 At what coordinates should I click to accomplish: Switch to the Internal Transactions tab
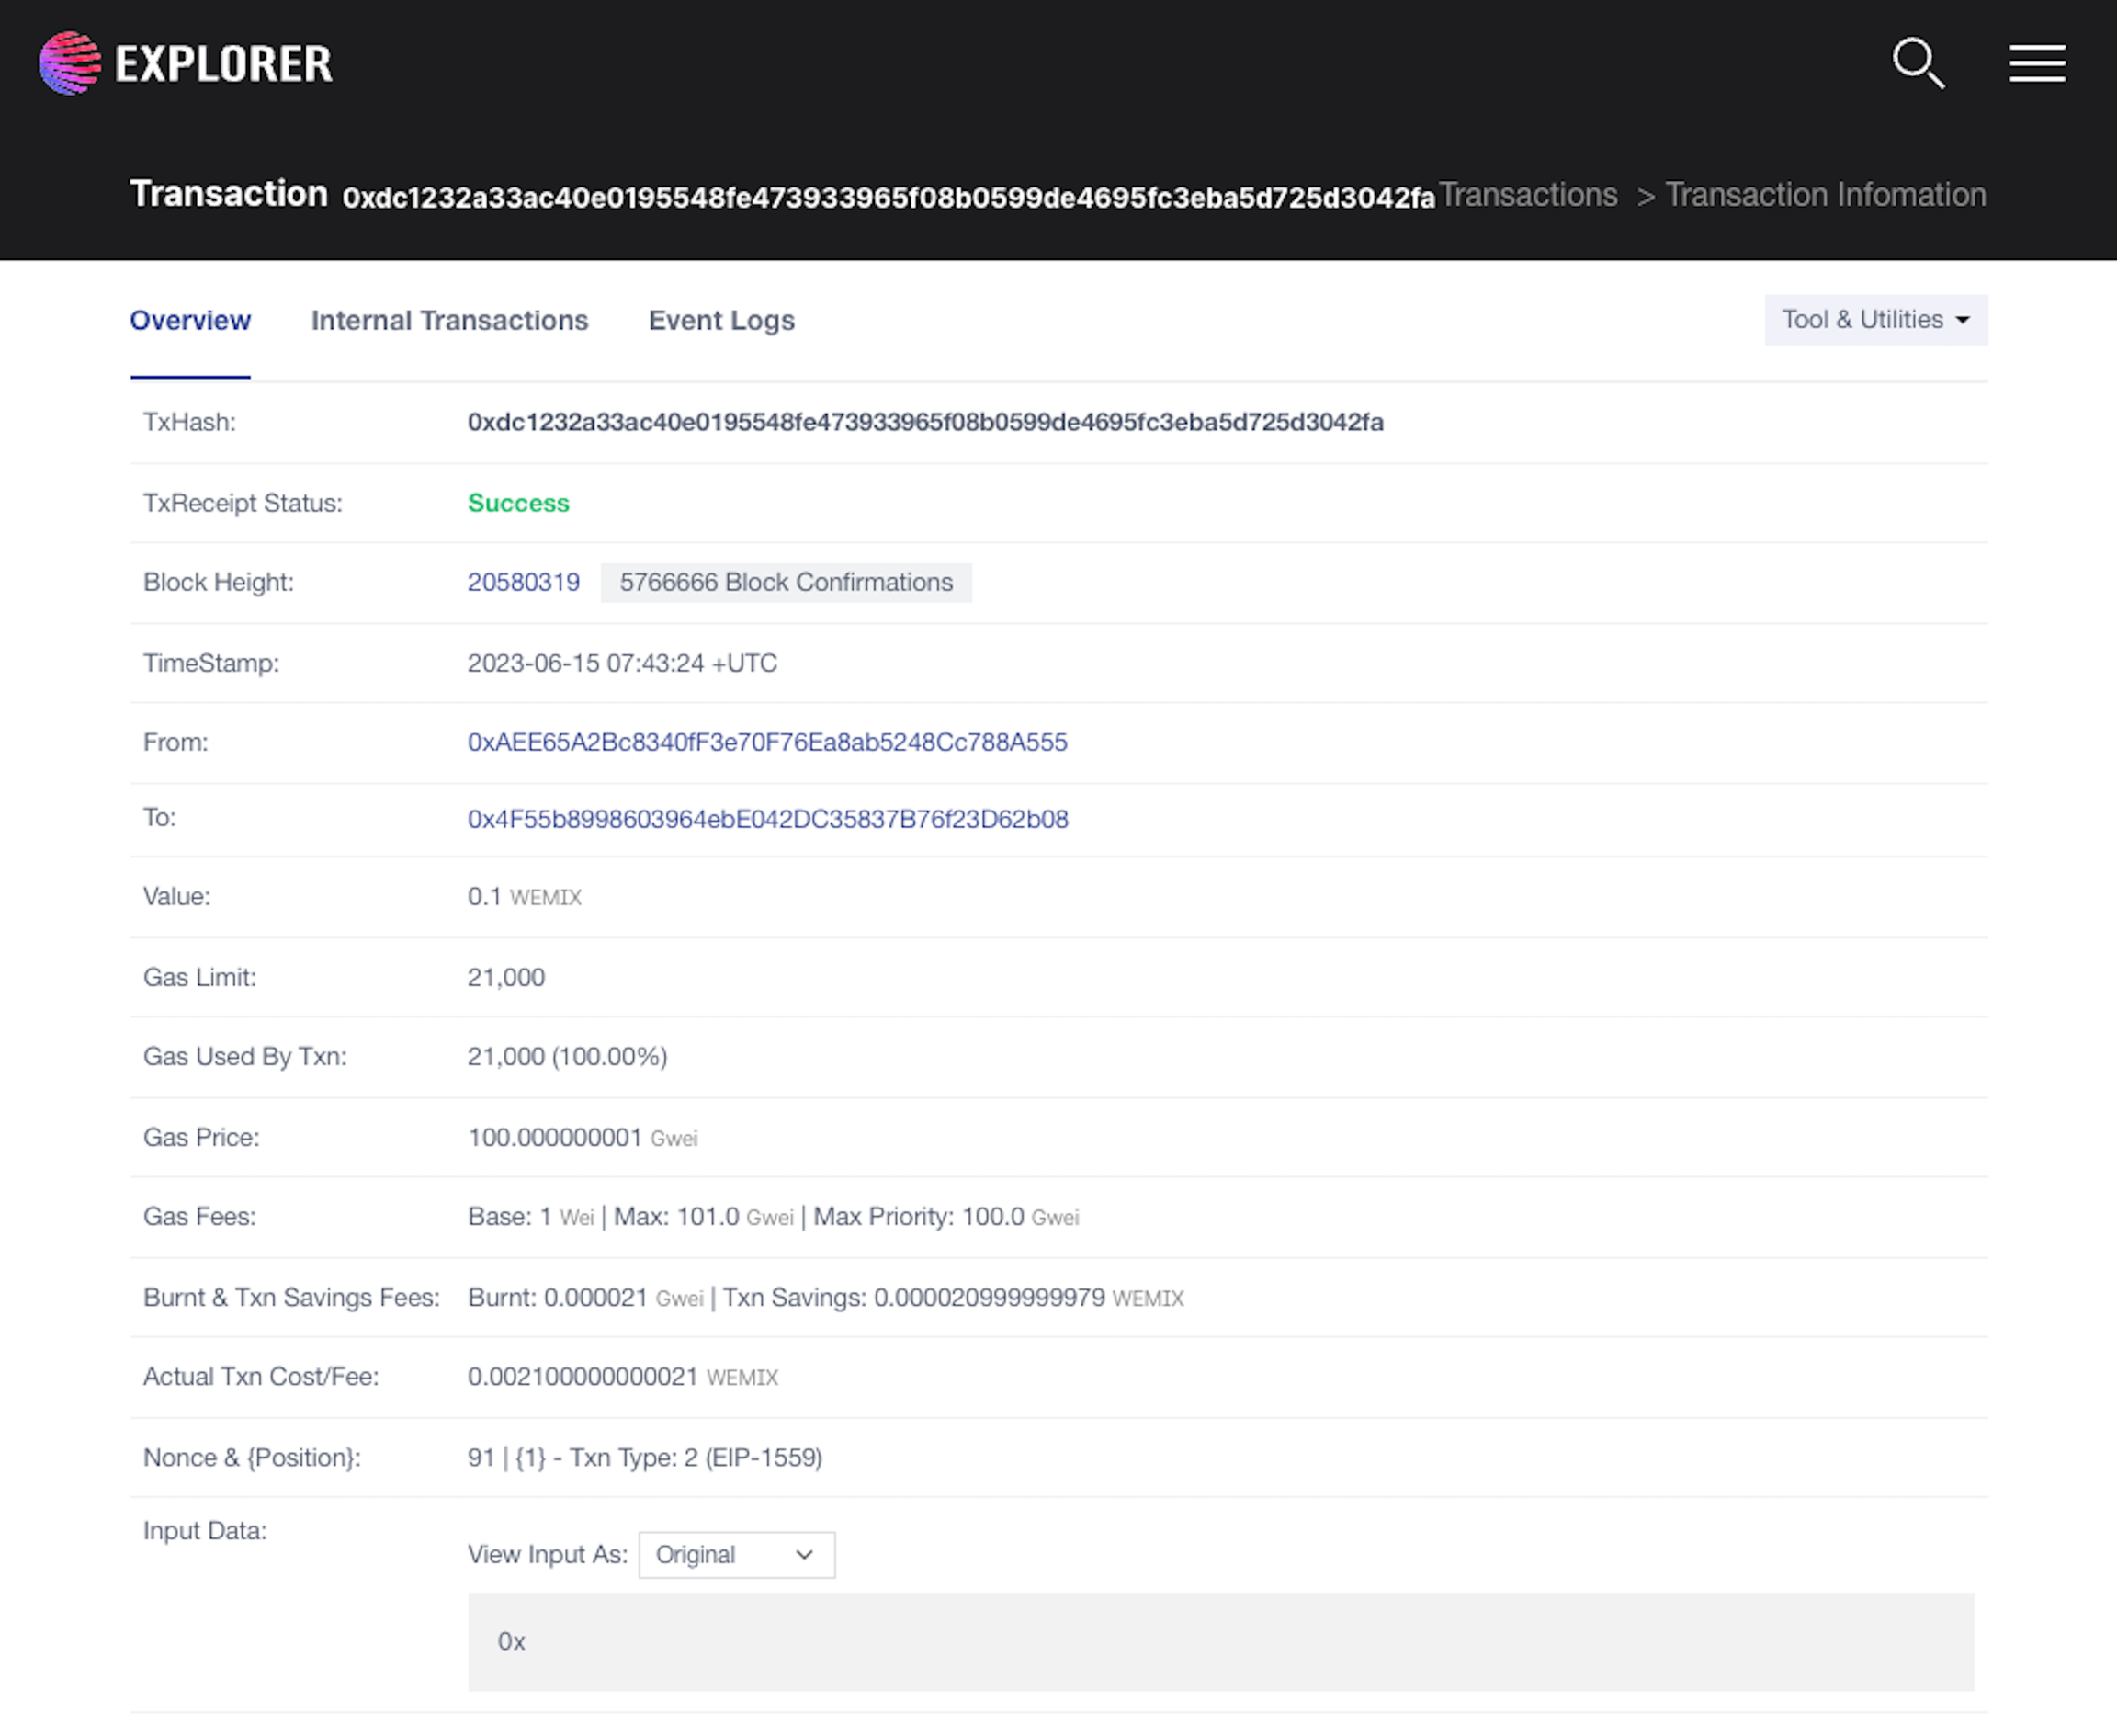449,320
